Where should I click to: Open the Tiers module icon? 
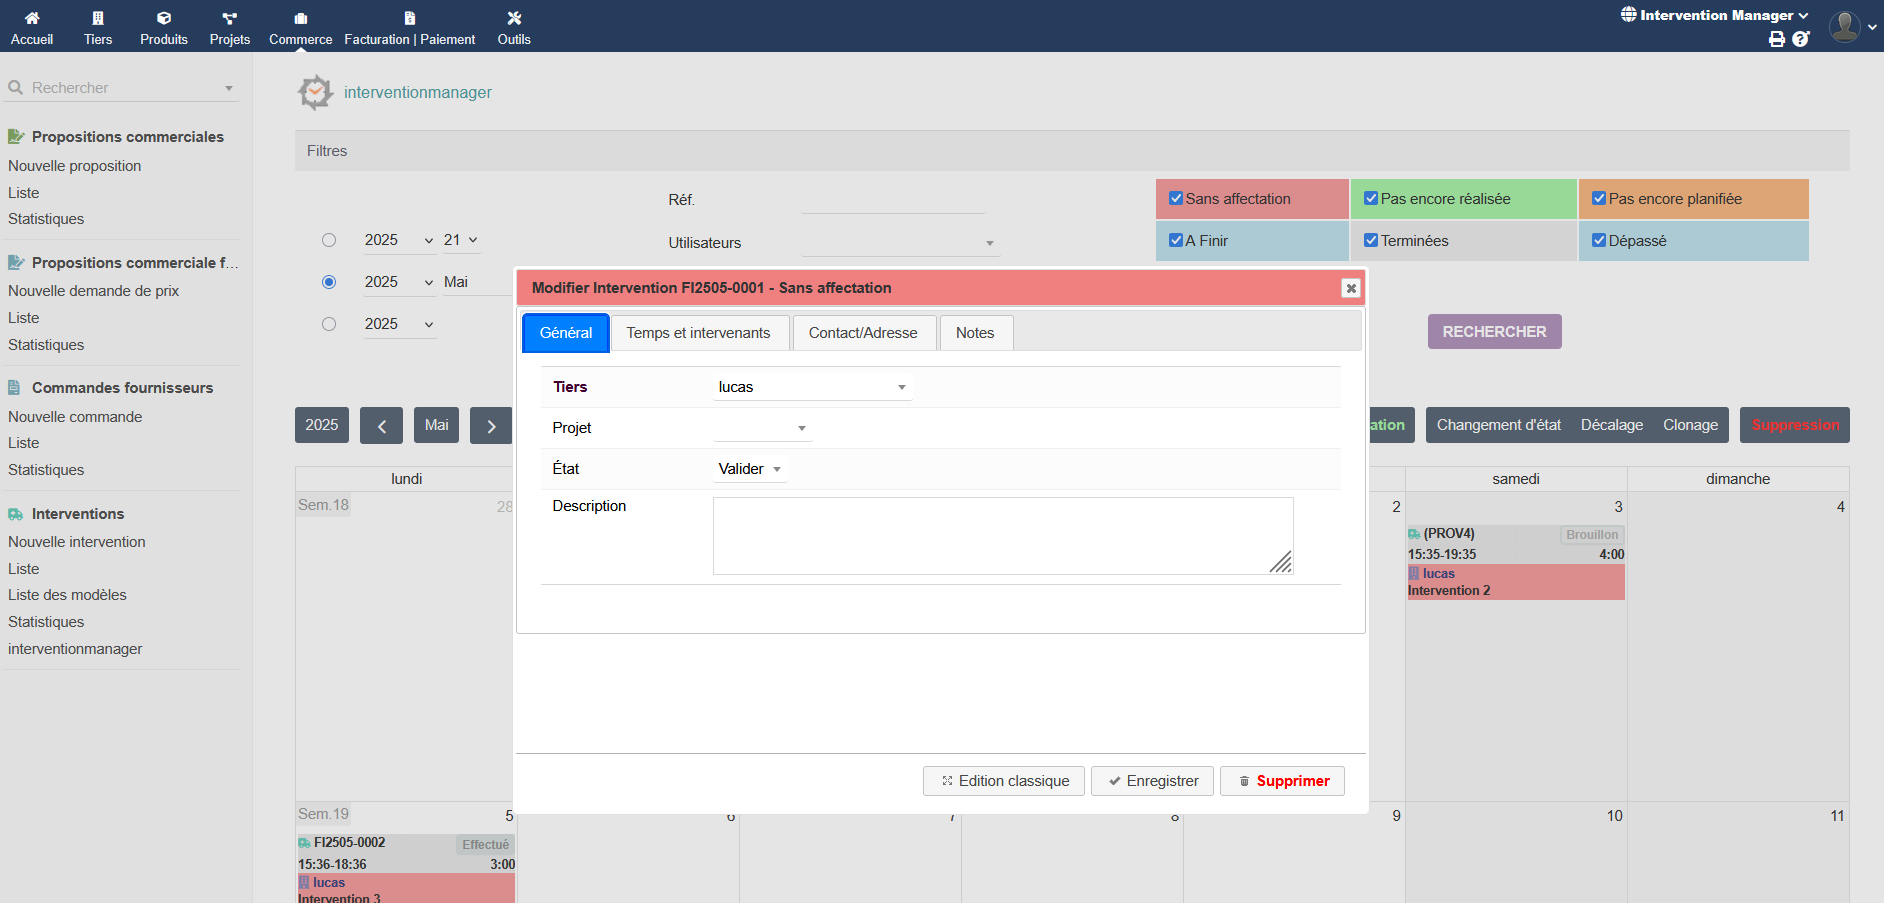tap(98, 18)
